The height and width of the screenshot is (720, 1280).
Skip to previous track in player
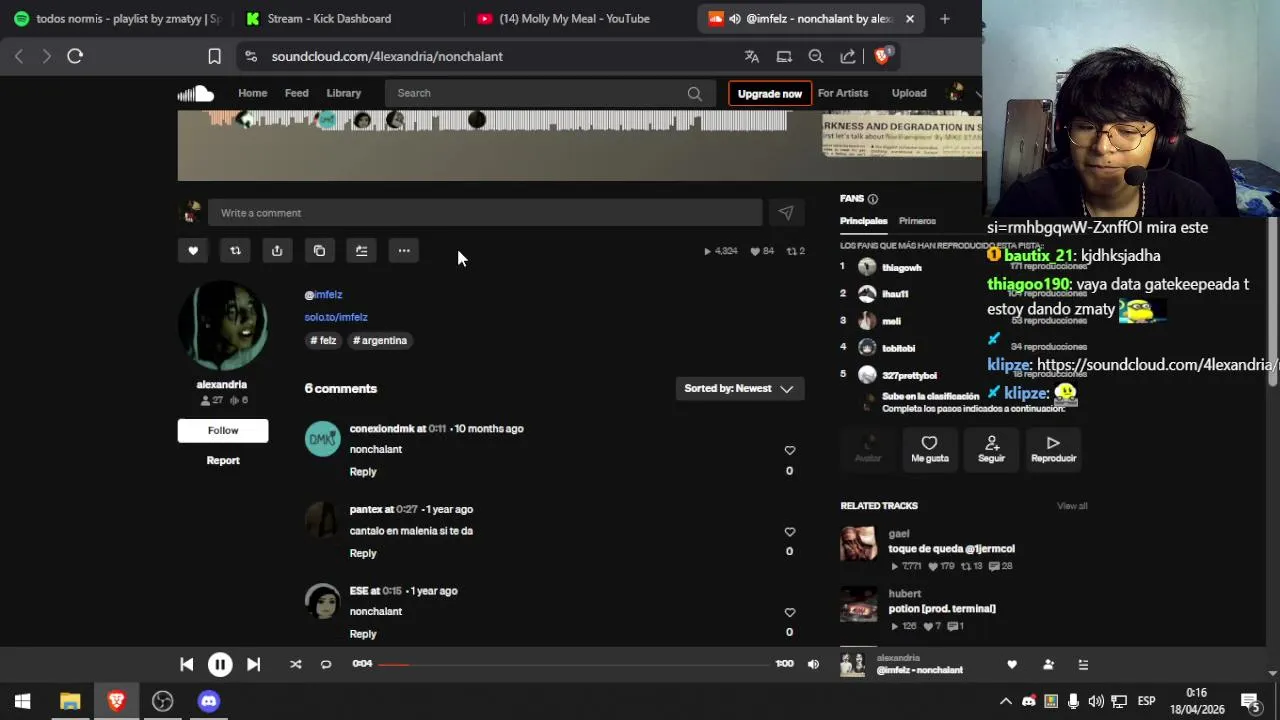(186, 664)
